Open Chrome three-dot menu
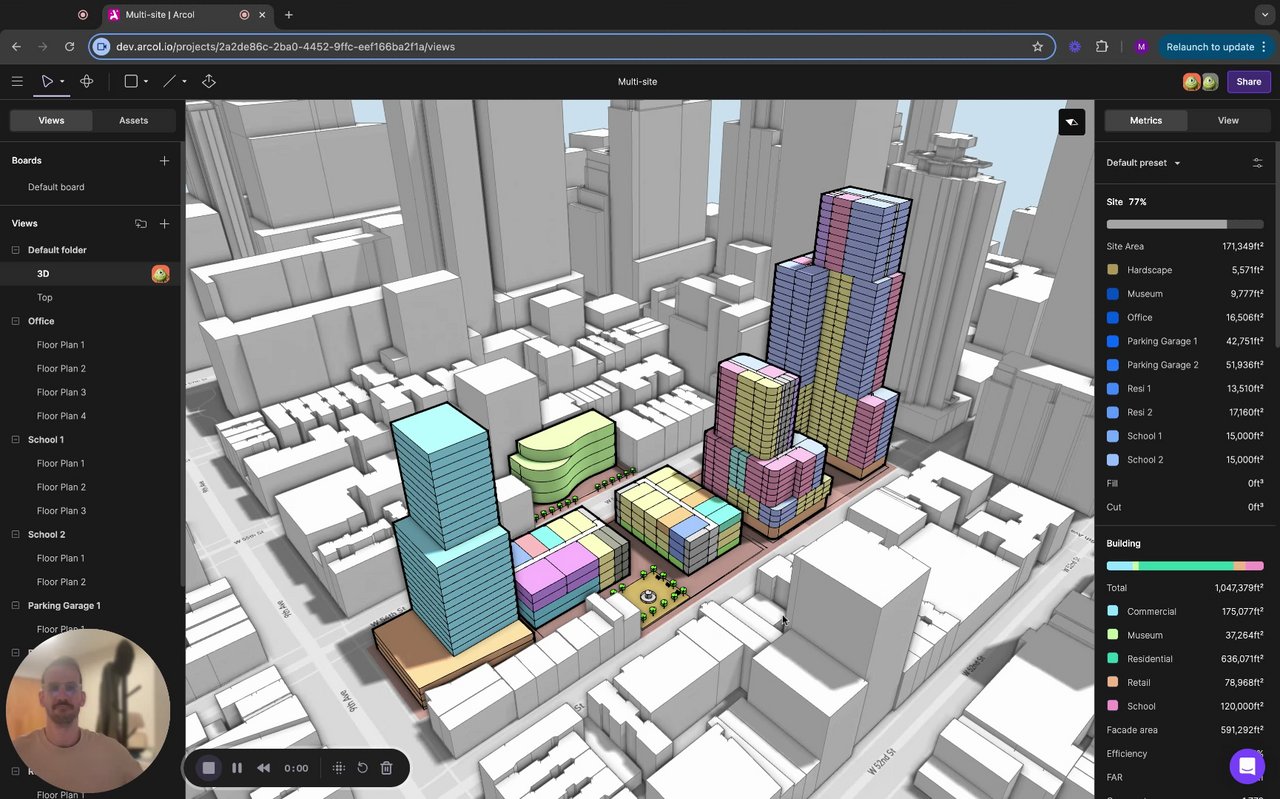Screen dimensions: 1280x799 pos(1265,47)
